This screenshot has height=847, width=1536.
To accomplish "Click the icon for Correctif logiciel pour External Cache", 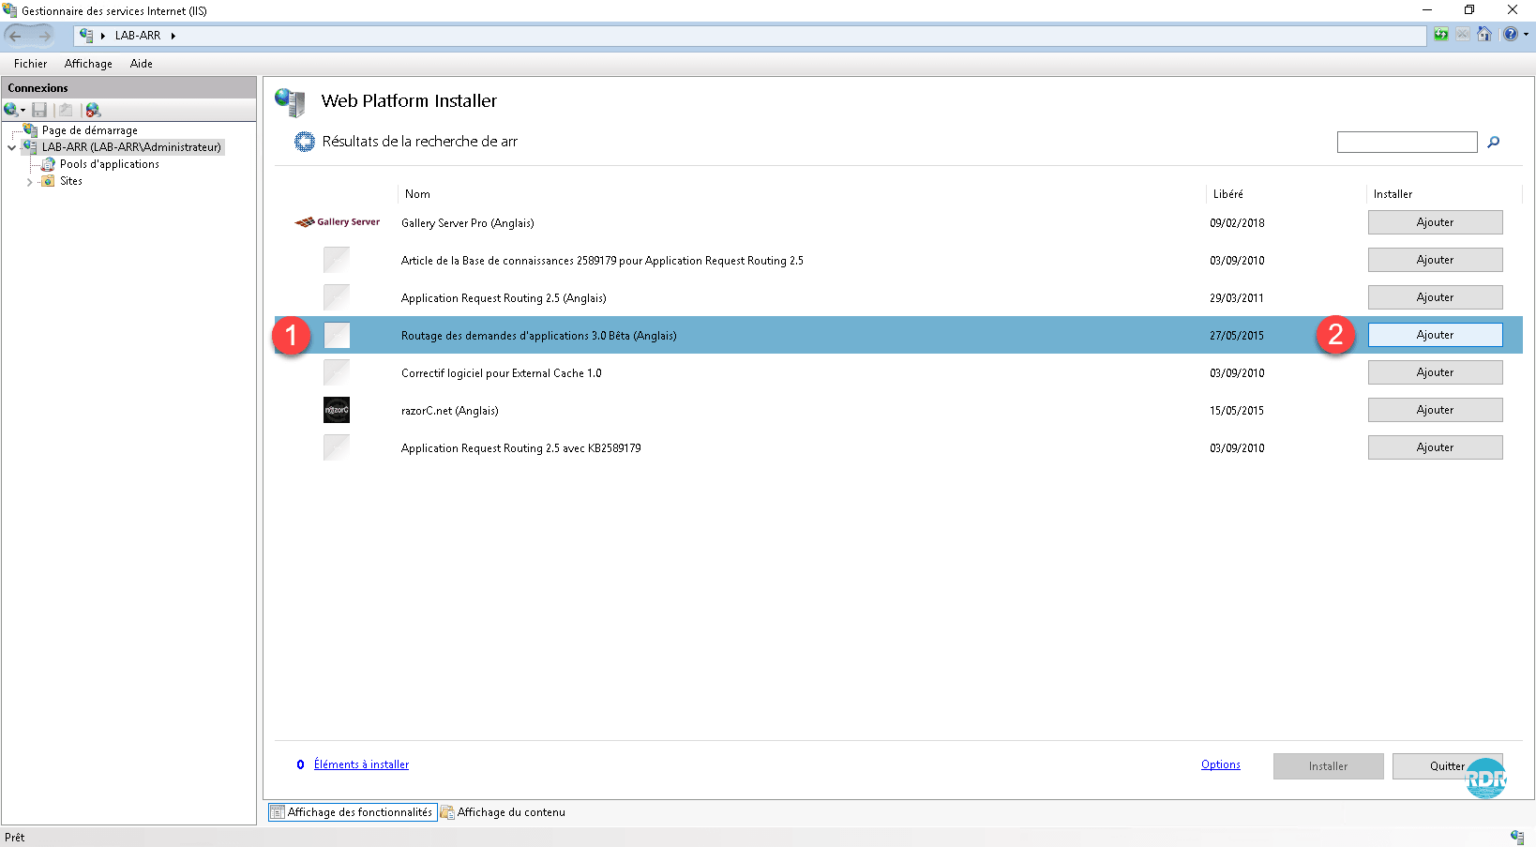I will click(x=337, y=372).
